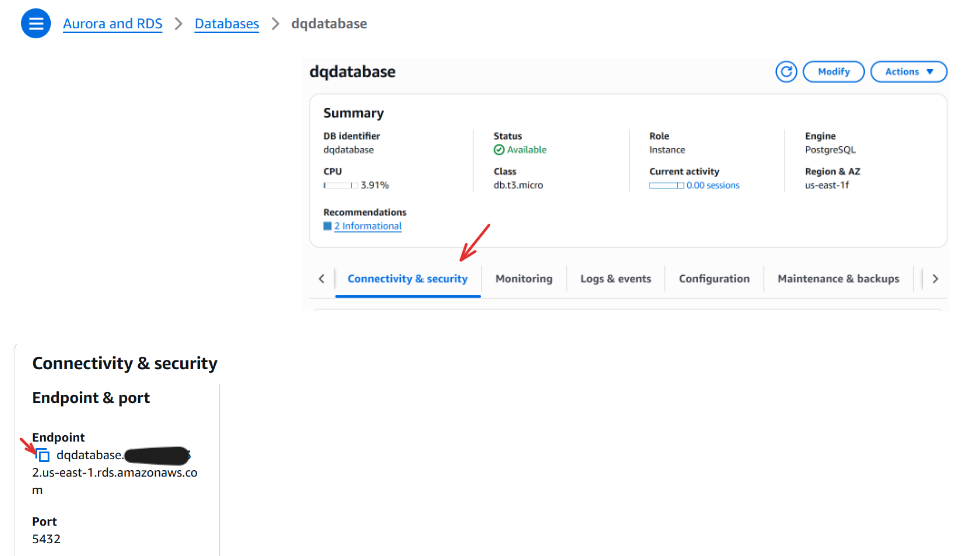Click the CPU usage bar
This screenshot has width=965, height=556.
(x=340, y=185)
